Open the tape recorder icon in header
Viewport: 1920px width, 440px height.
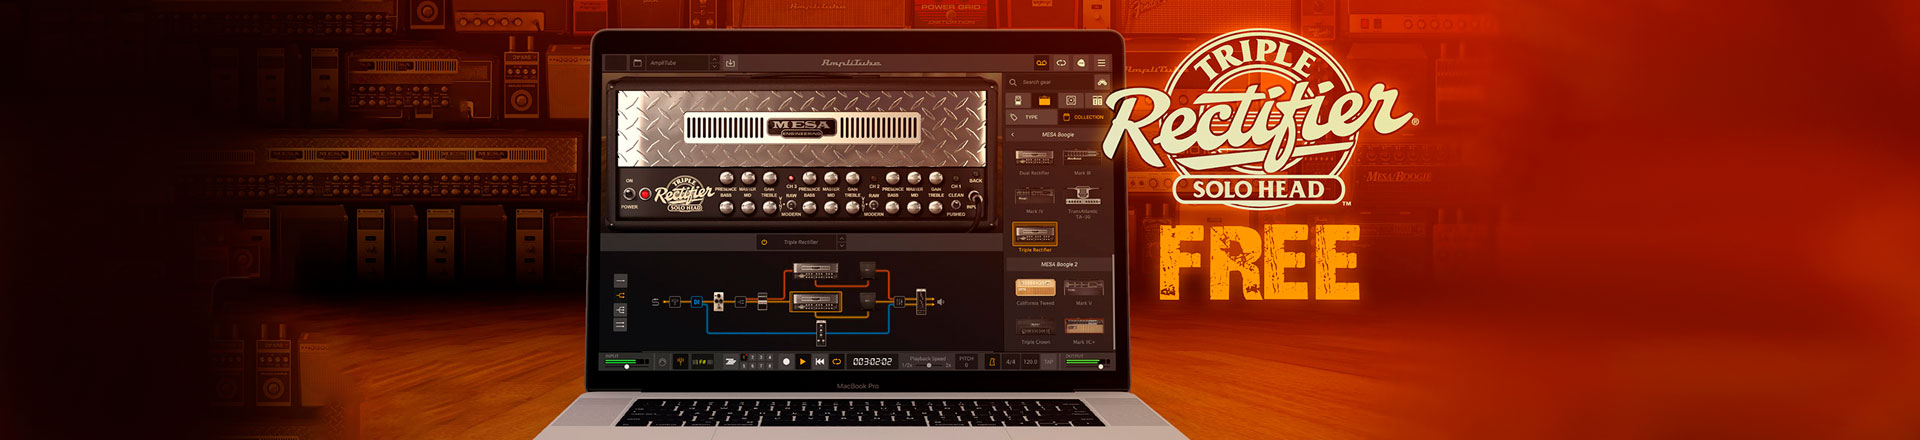(1041, 62)
